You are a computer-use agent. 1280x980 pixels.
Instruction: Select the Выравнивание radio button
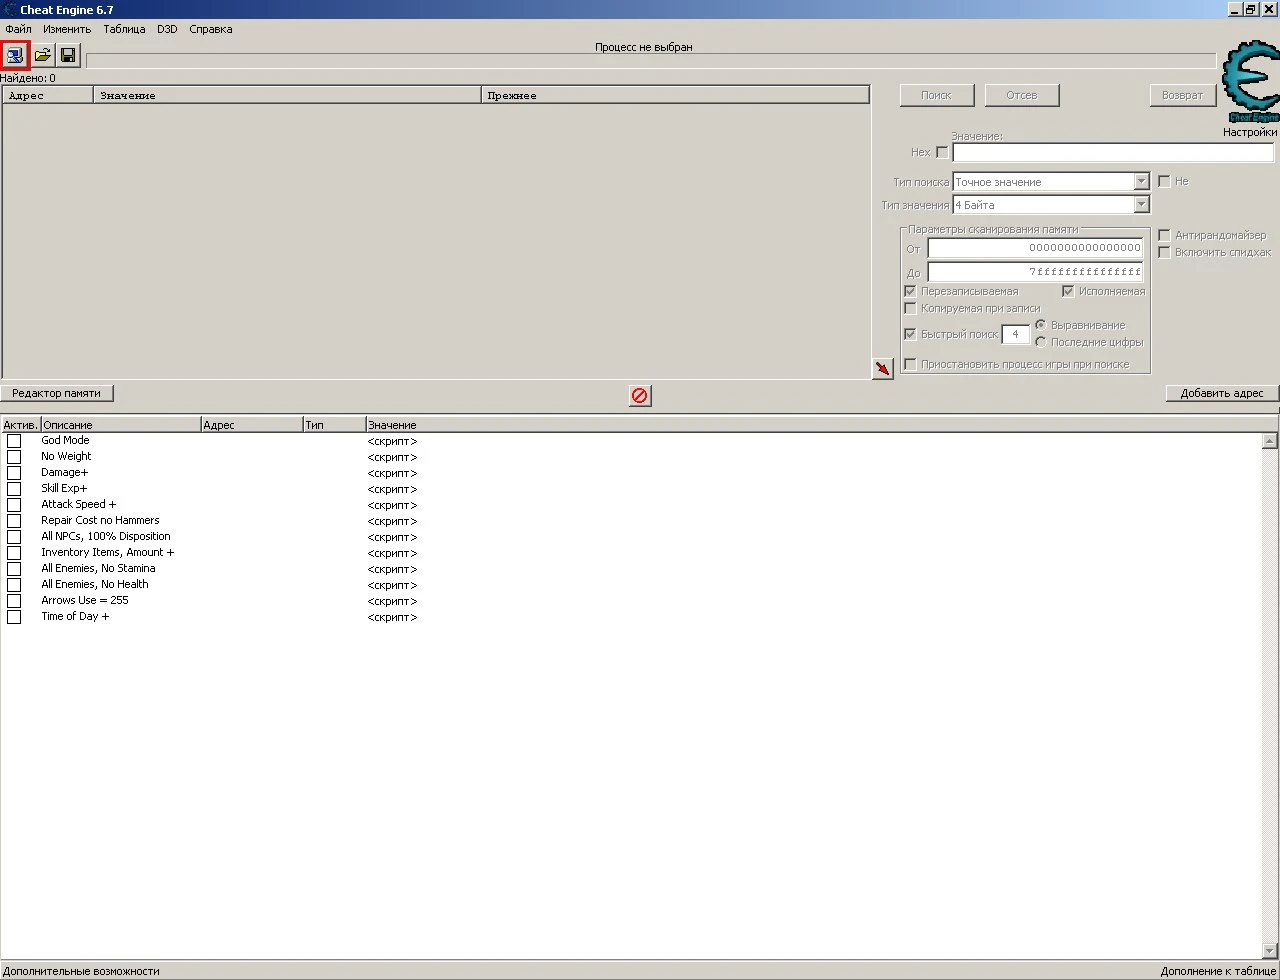coord(1041,325)
